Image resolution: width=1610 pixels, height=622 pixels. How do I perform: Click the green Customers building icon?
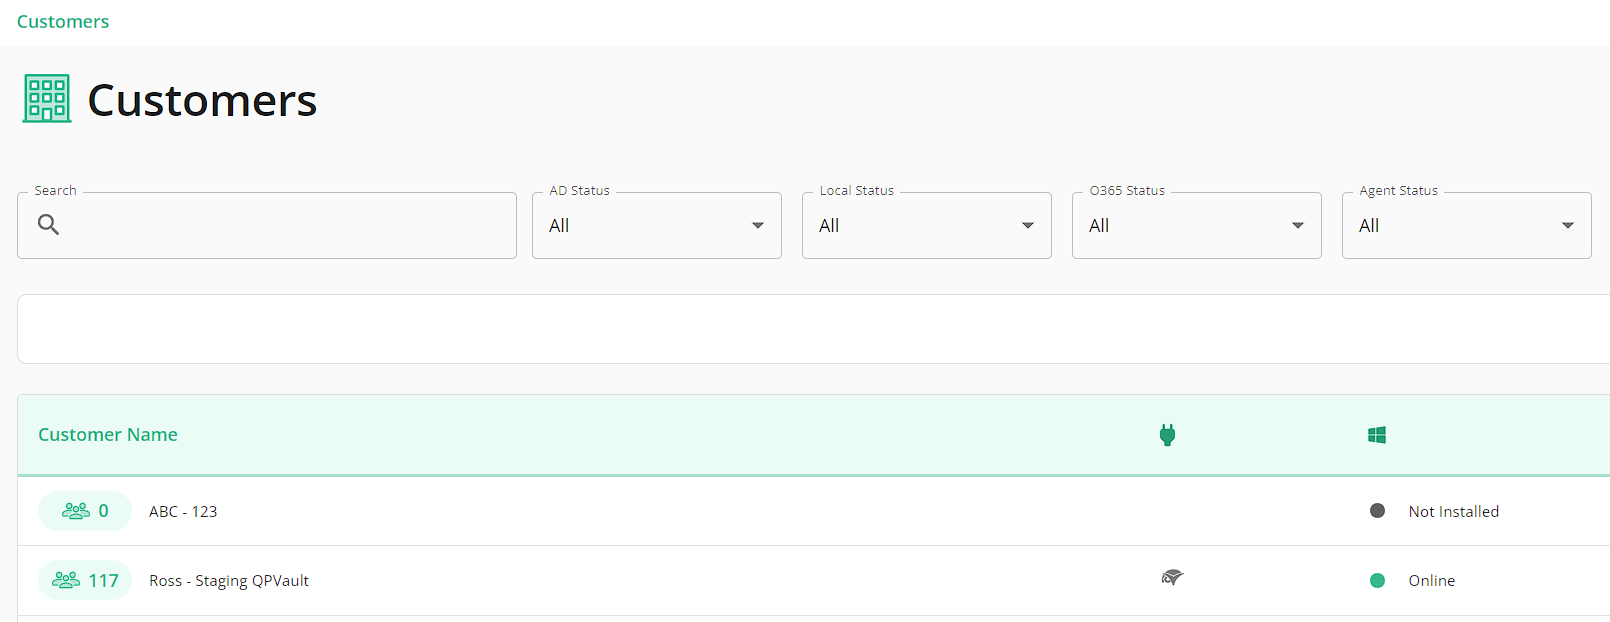coord(47,99)
